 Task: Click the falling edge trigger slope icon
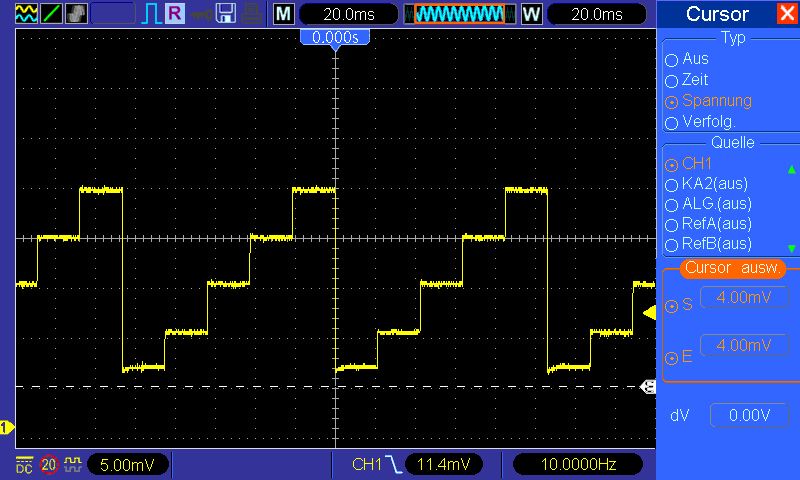[x=393, y=464]
